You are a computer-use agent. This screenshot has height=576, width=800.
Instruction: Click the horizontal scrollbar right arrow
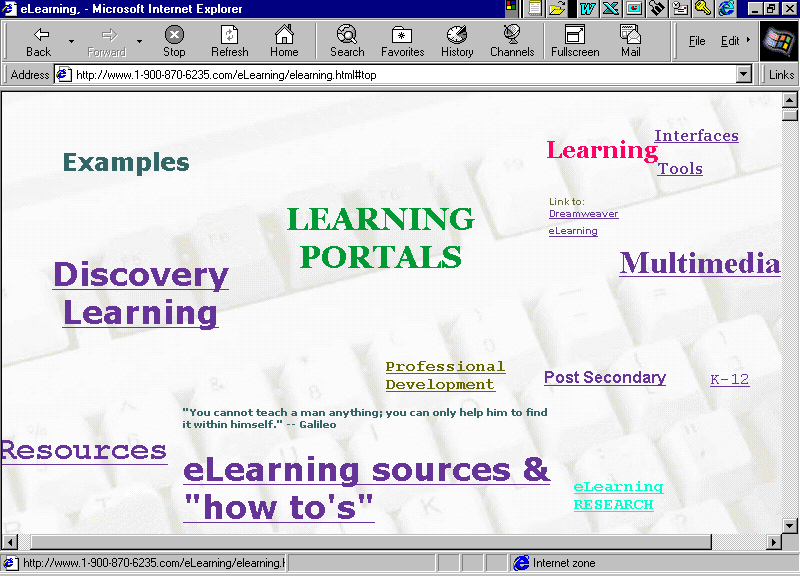pos(774,542)
